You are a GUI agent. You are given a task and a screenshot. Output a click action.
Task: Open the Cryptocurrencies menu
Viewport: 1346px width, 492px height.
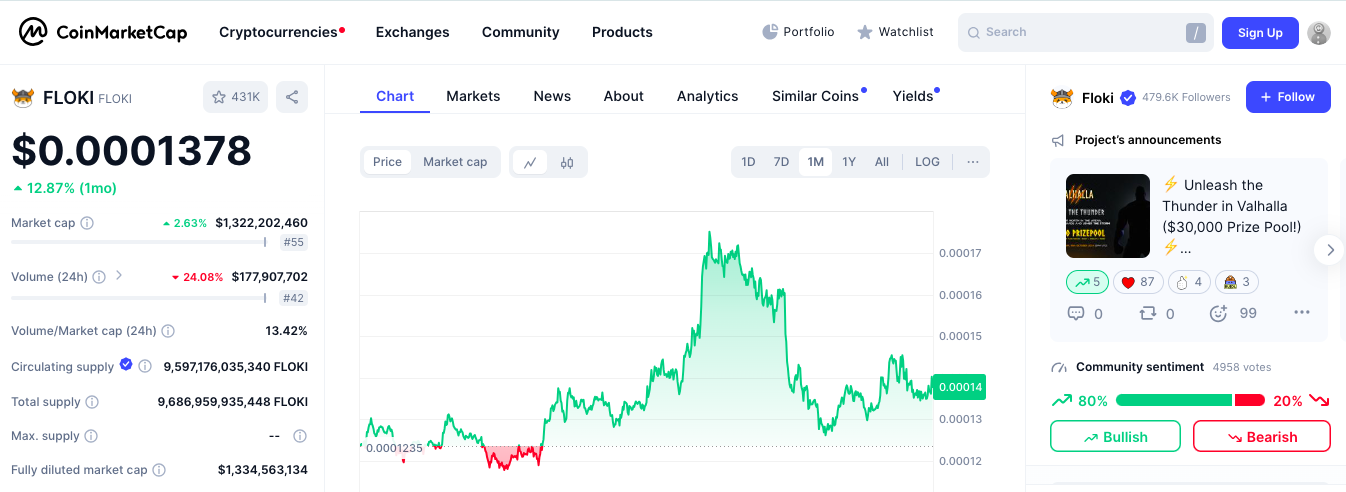278,32
